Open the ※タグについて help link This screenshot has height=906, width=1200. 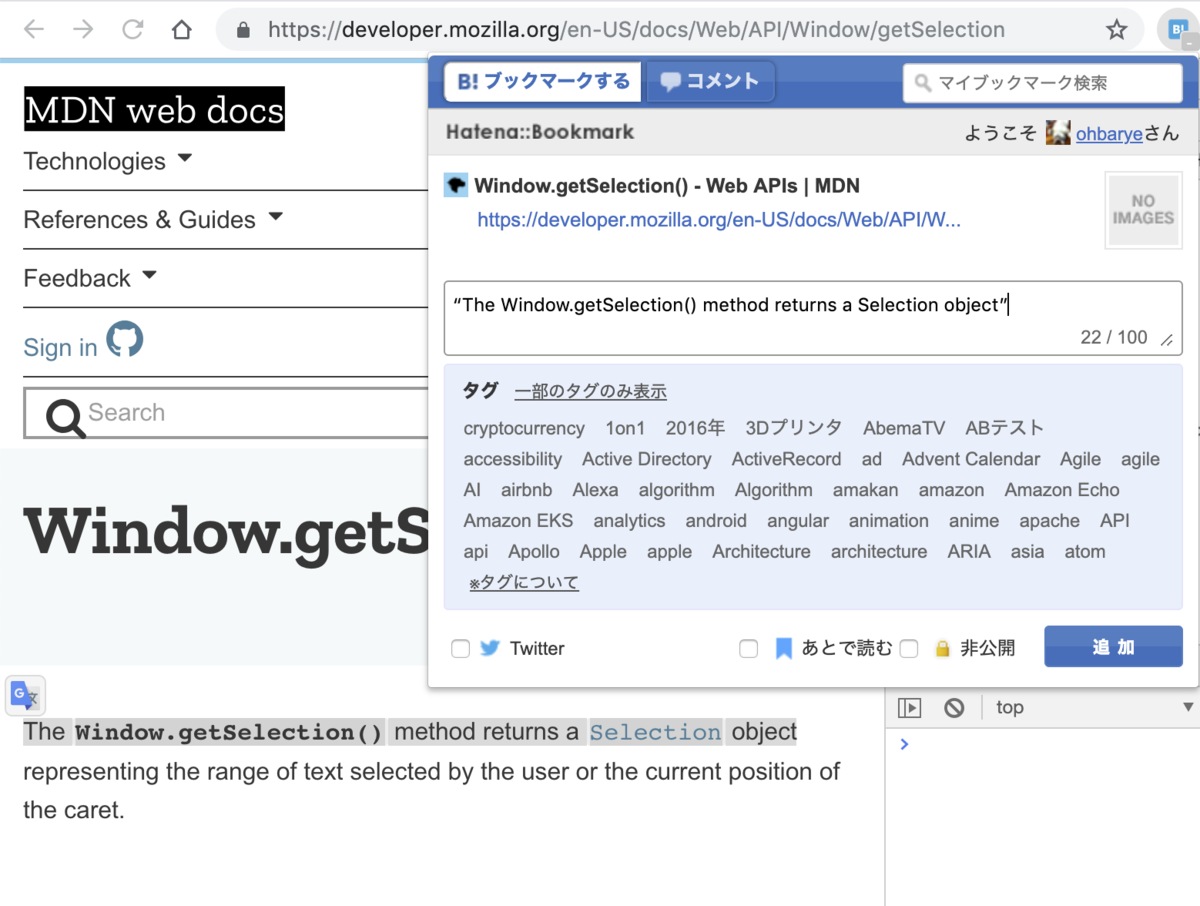pos(524,583)
